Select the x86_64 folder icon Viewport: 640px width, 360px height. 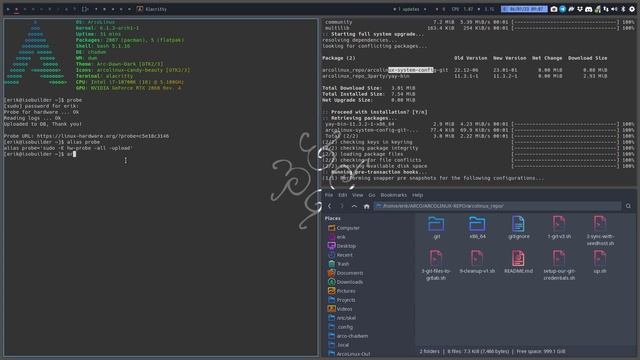(477, 224)
